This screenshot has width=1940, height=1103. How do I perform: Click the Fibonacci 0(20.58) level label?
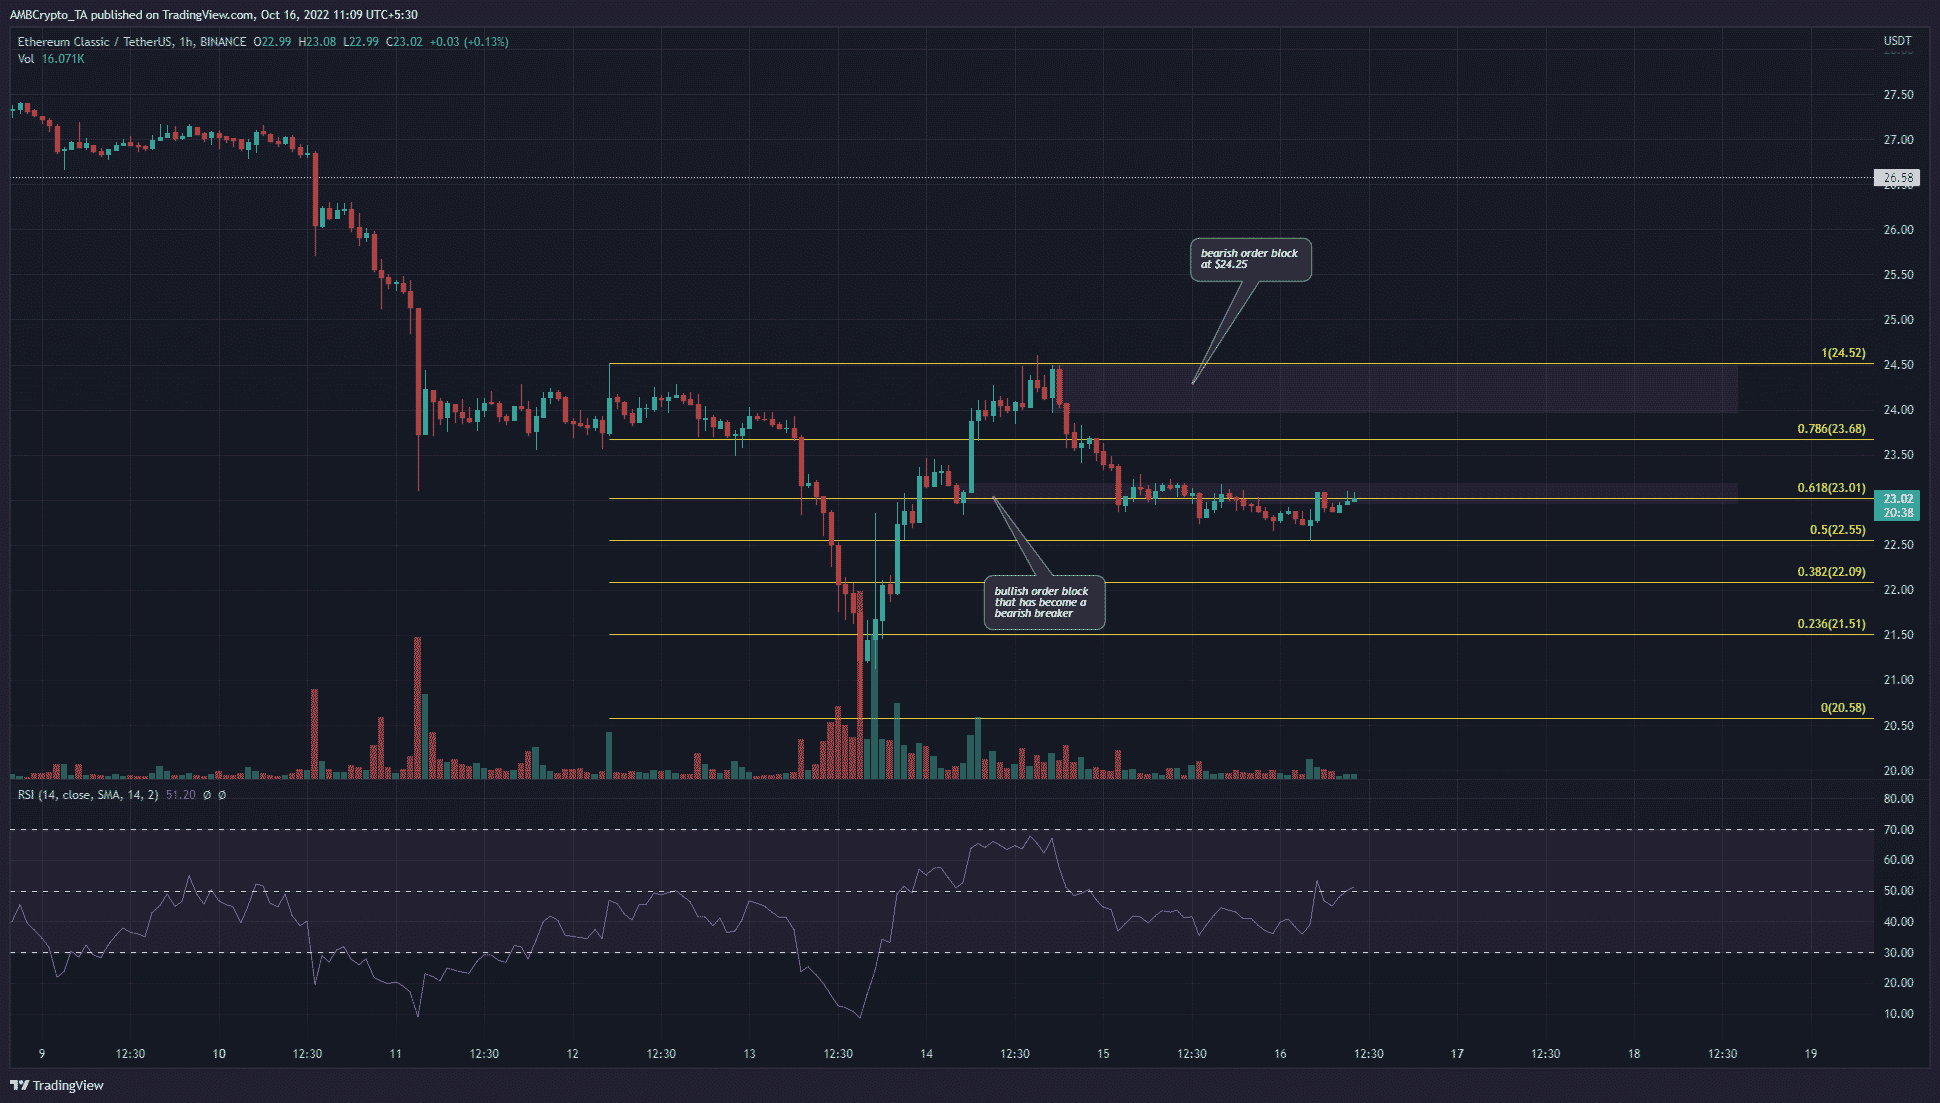tap(1843, 708)
